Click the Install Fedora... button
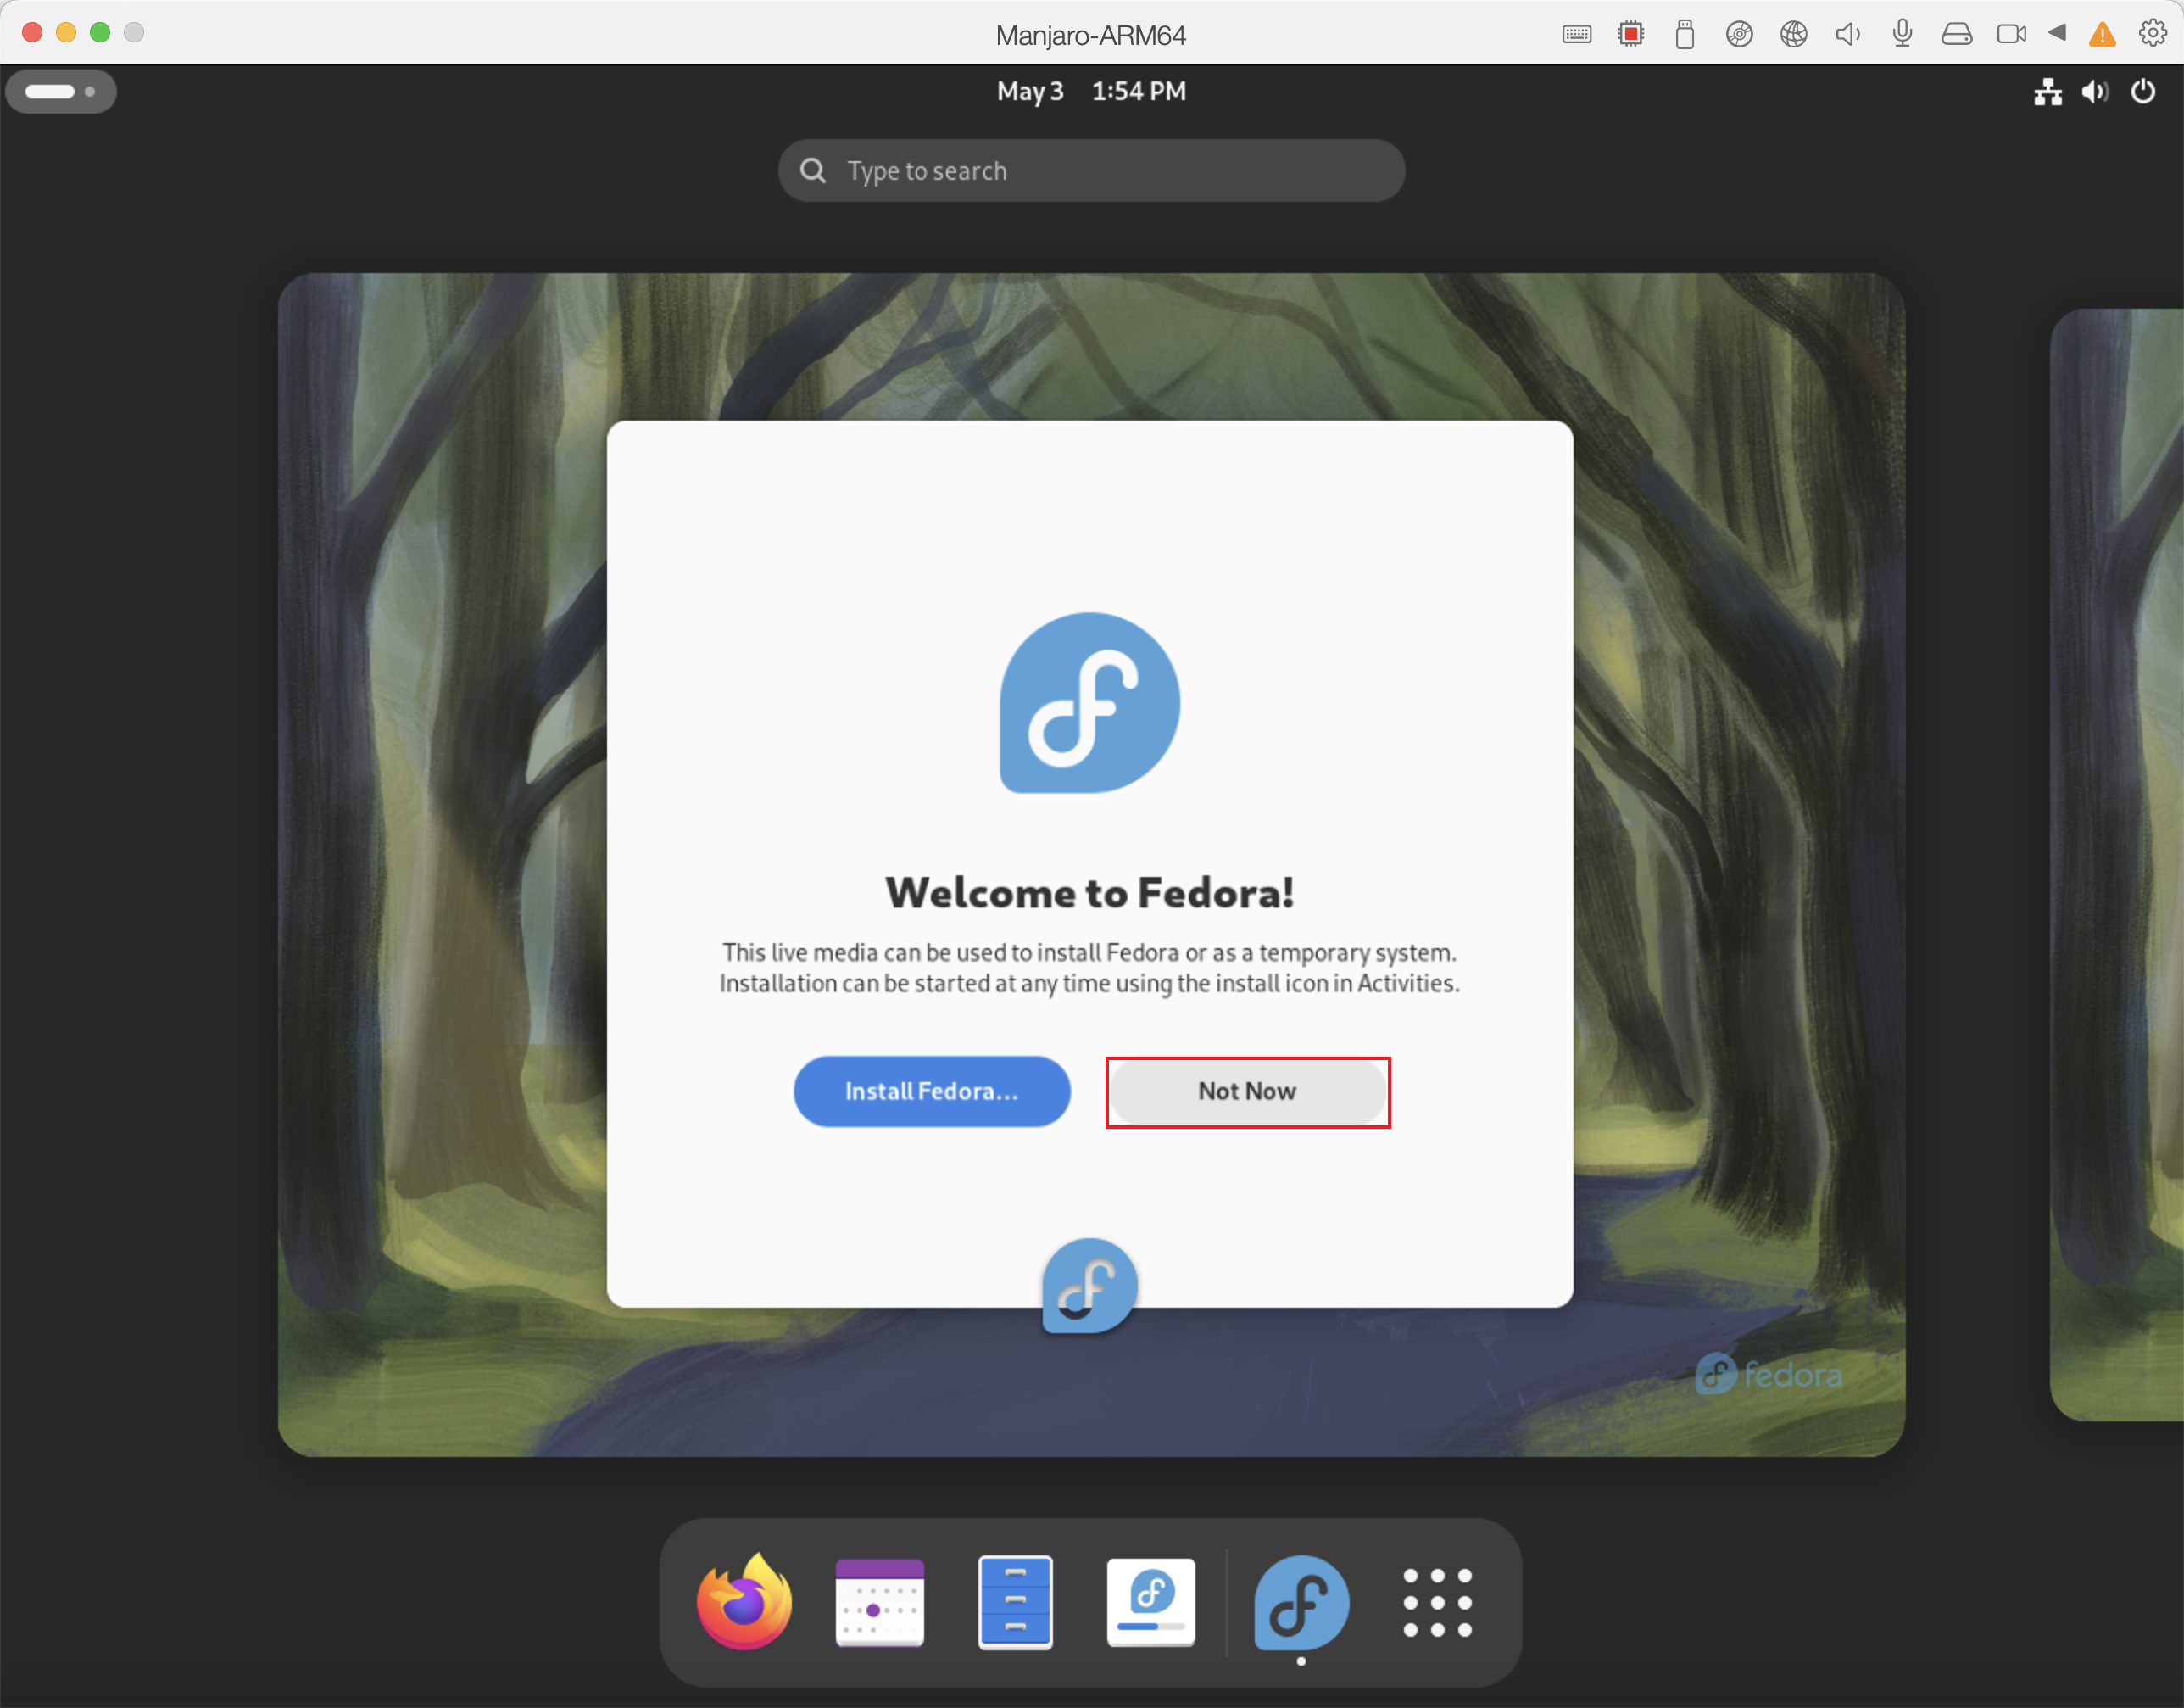Image resolution: width=2184 pixels, height=1708 pixels. coord(932,1091)
